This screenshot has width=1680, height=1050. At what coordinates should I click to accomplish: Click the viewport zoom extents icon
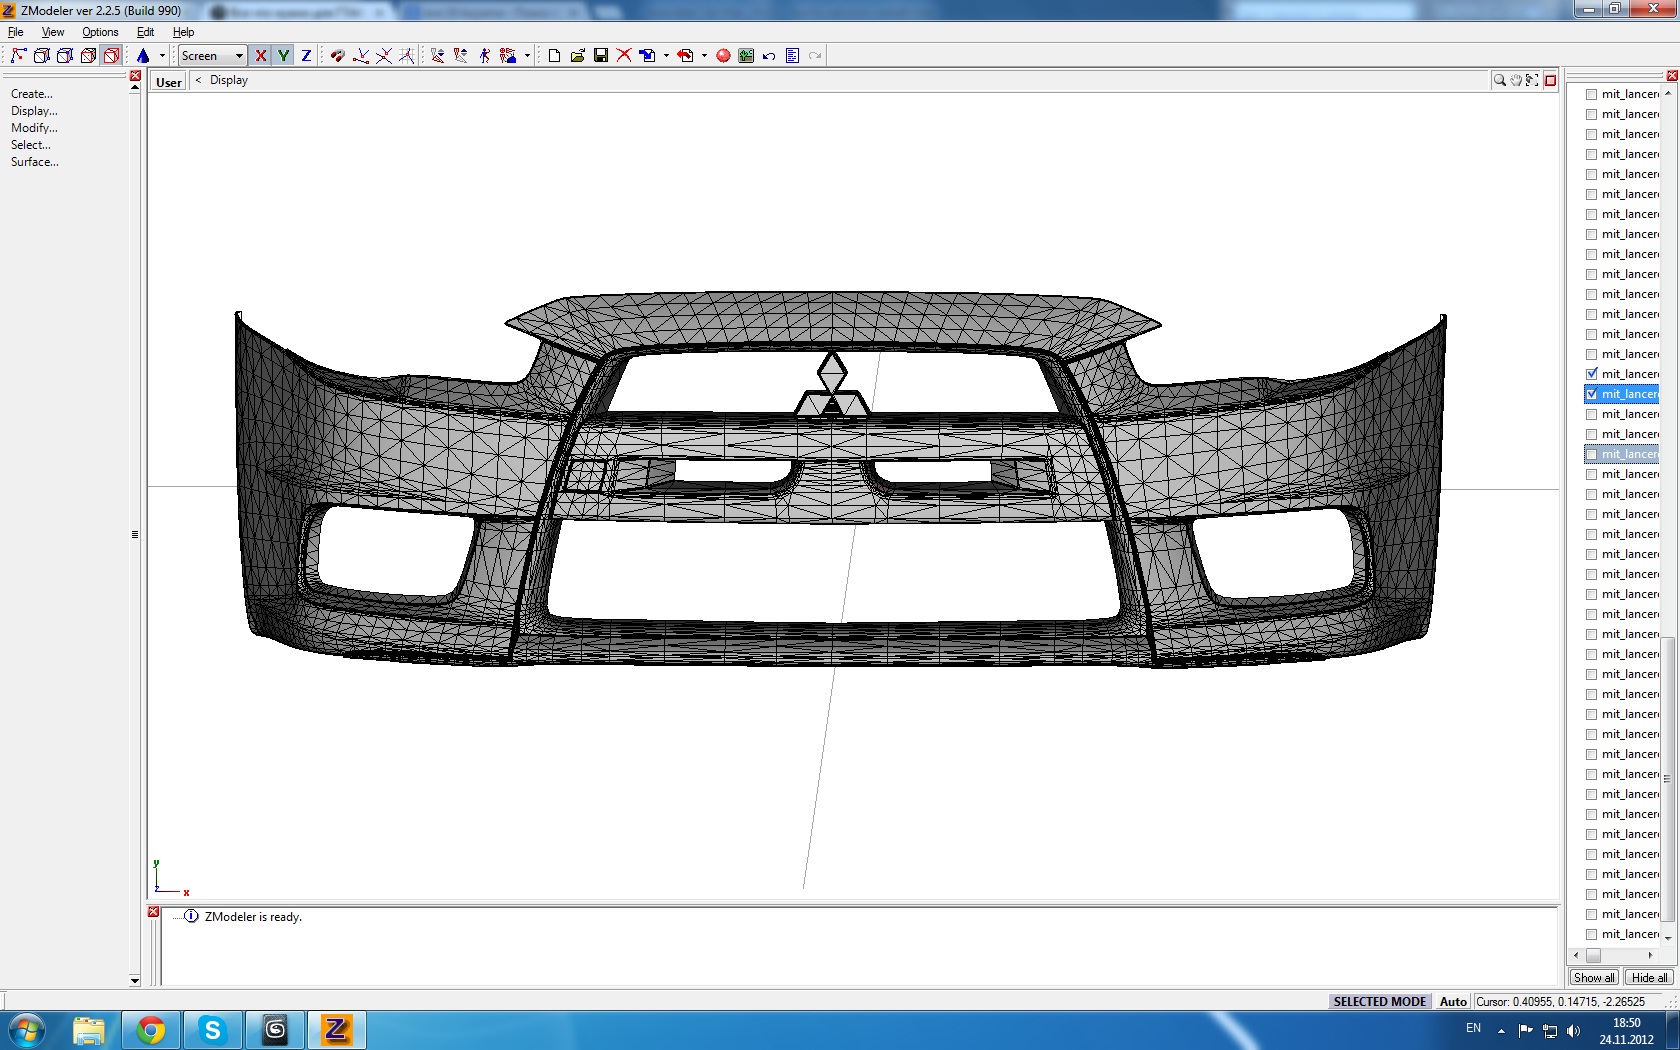pos(1532,80)
